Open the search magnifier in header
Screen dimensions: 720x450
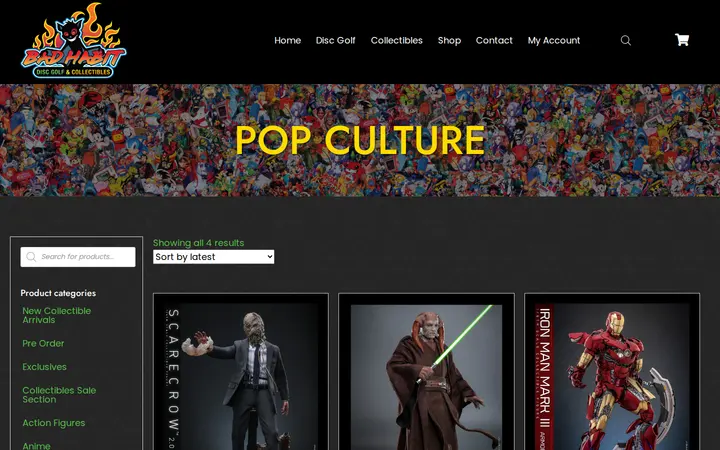tap(625, 40)
